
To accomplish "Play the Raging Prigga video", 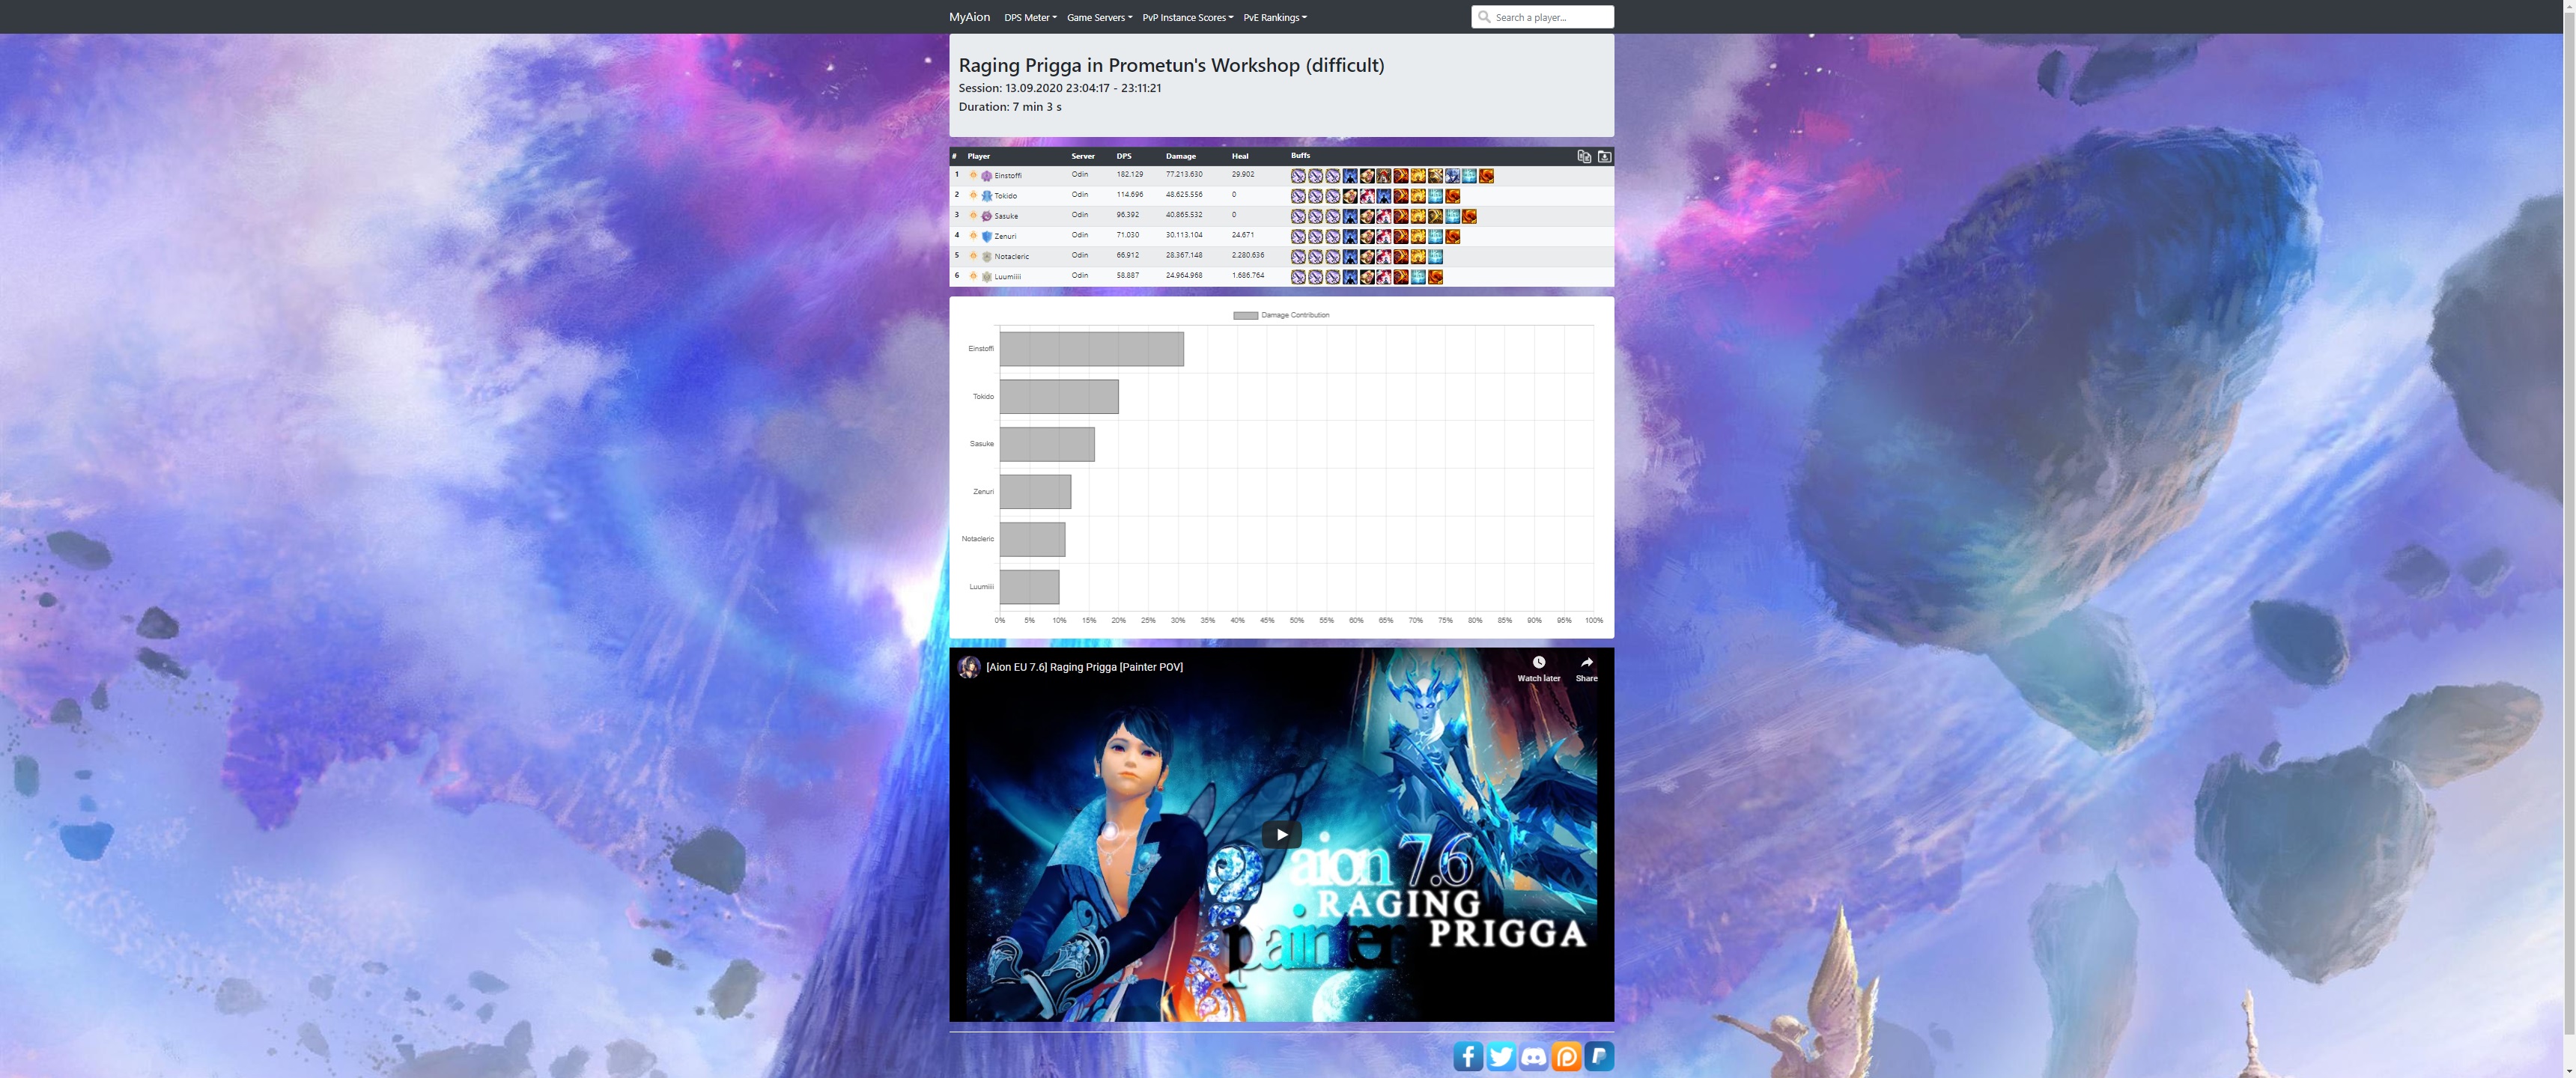I will [x=1281, y=834].
